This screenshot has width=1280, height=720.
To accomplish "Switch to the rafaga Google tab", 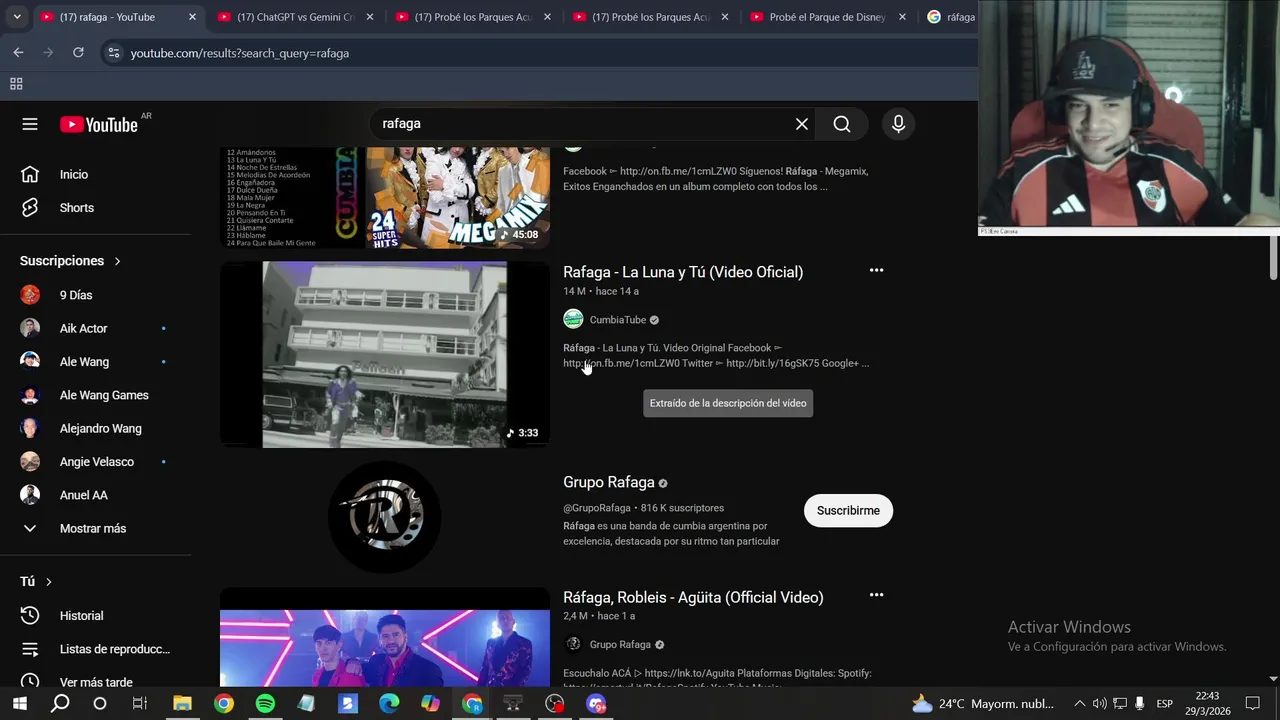I will (950, 17).
